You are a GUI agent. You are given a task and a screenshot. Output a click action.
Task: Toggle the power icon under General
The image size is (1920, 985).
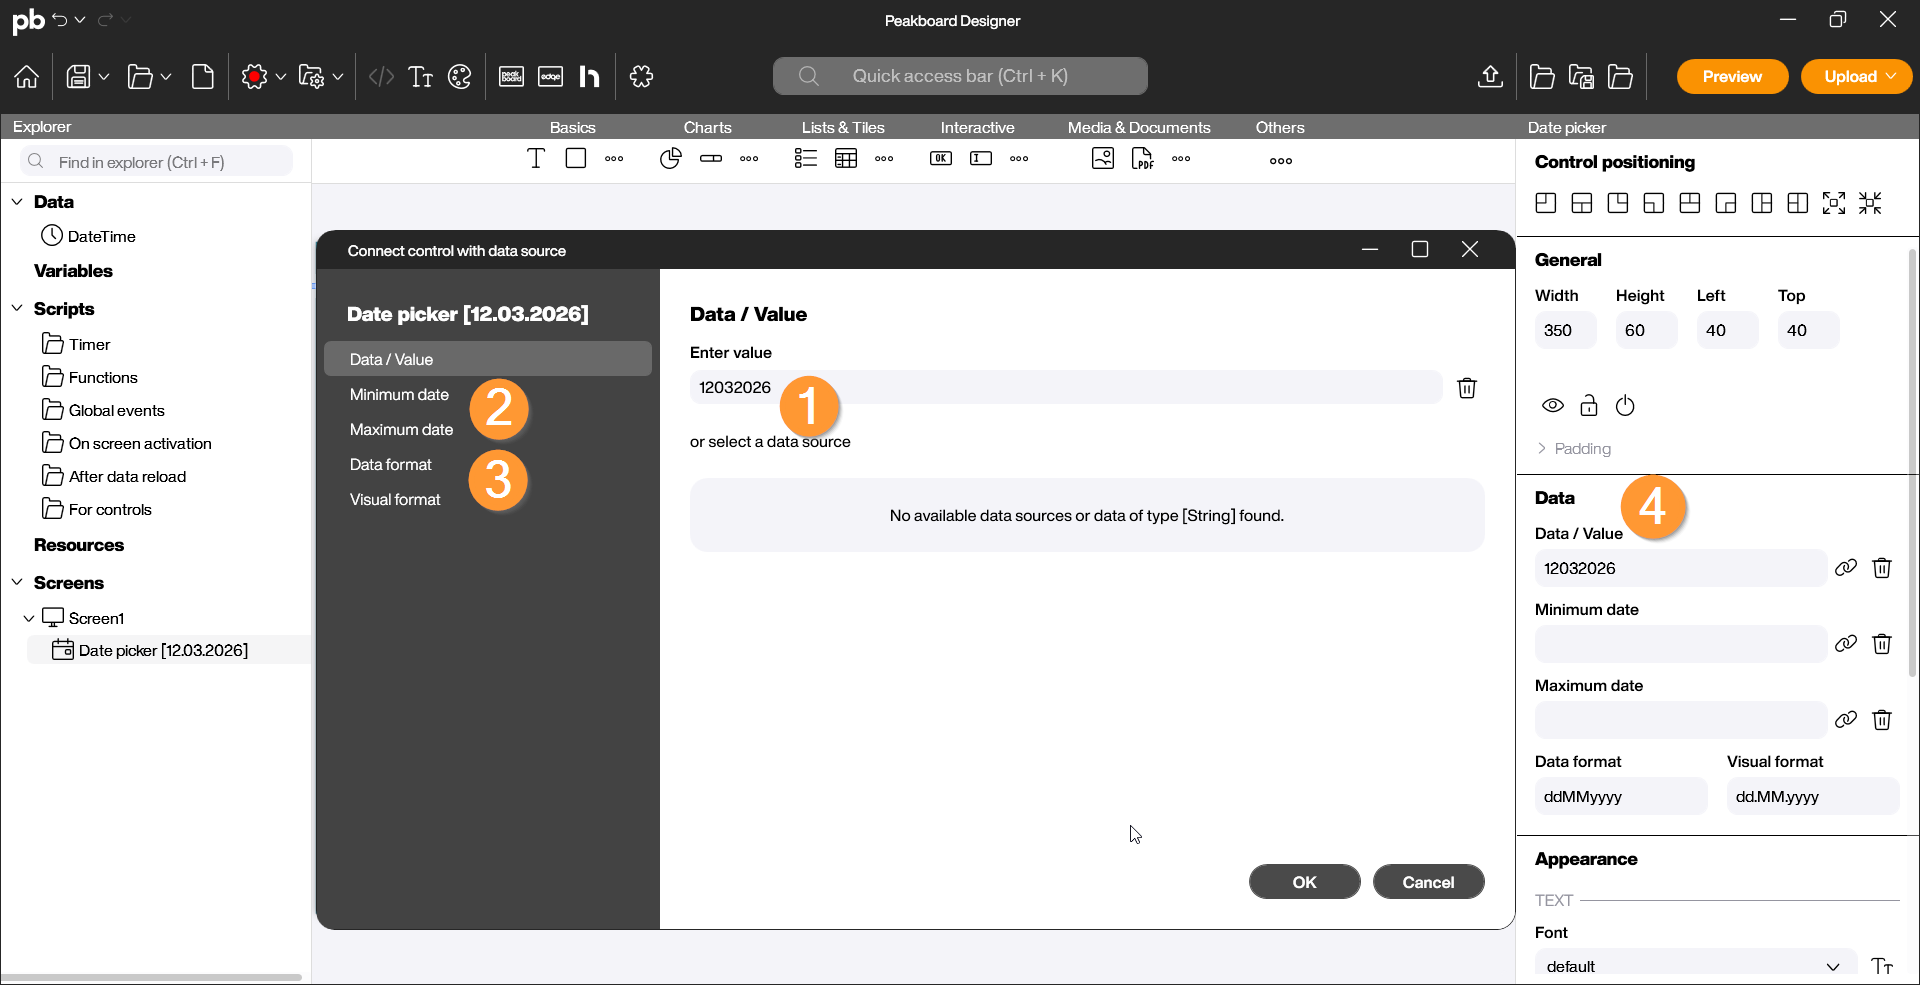(x=1625, y=406)
